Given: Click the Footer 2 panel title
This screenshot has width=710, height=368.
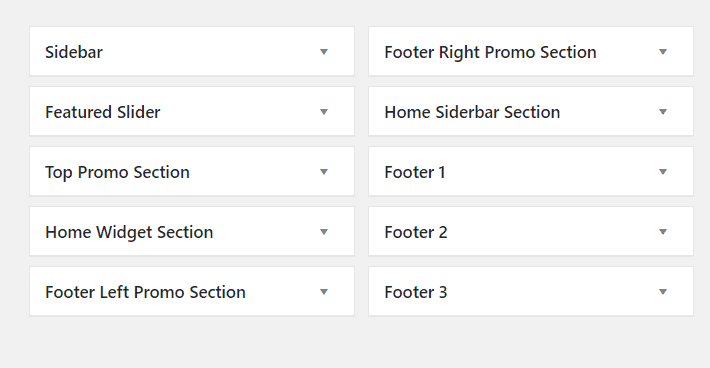Looking at the screenshot, I should tap(416, 232).
